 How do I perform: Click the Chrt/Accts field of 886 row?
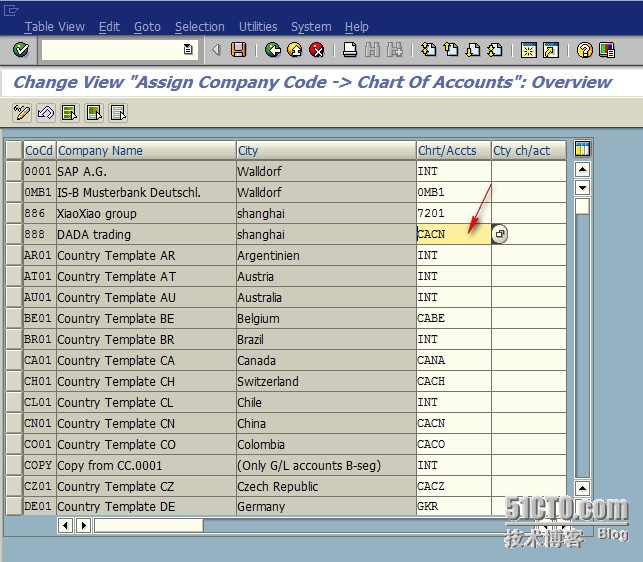click(x=454, y=213)
